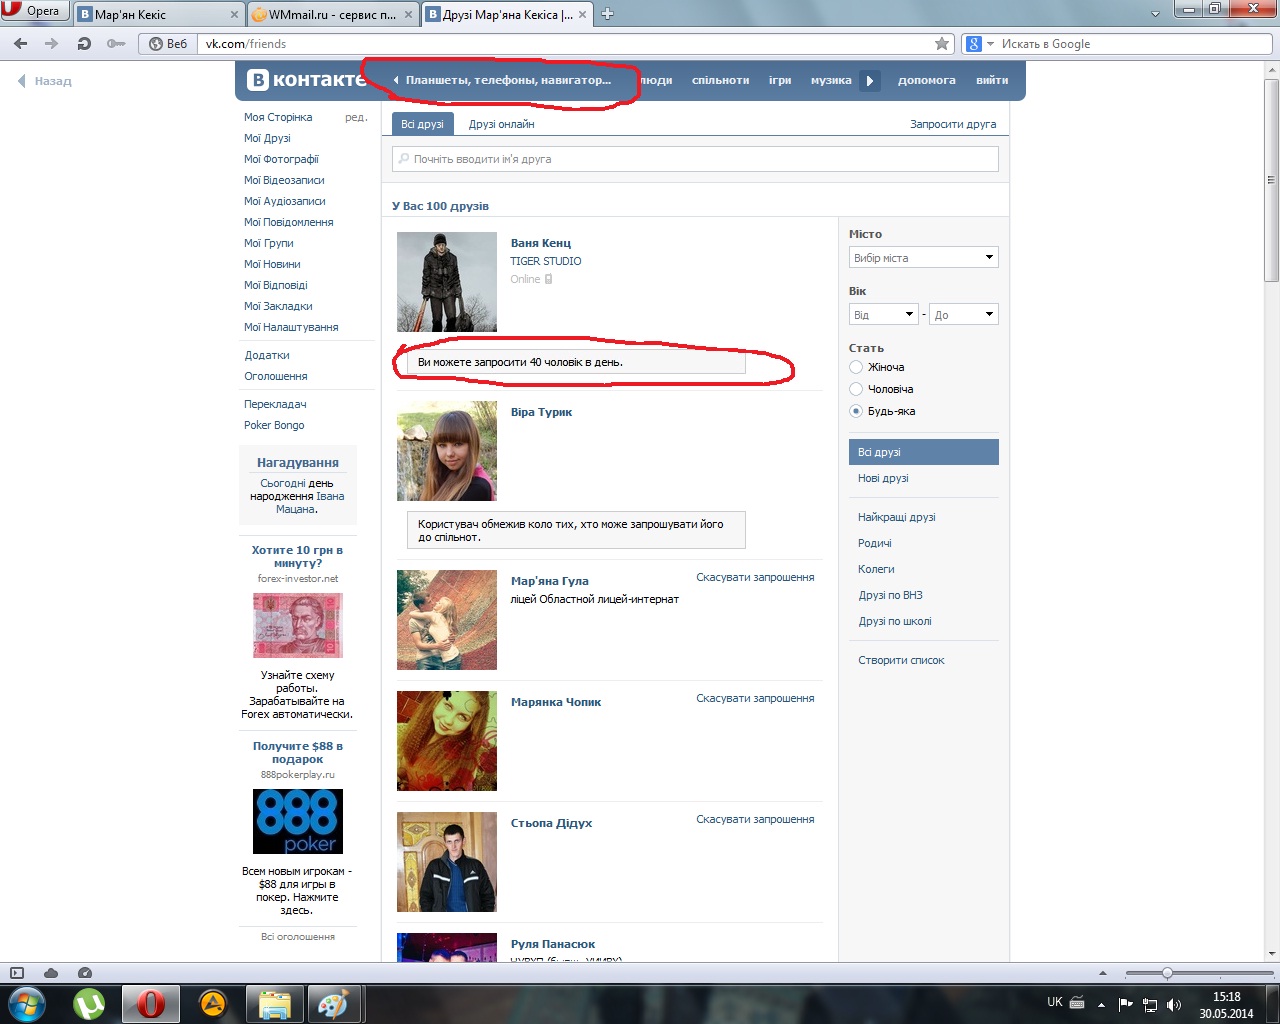Open the password wand key icon
This screenshot has height=1024, width=1280.
click(x=116, y=44)
